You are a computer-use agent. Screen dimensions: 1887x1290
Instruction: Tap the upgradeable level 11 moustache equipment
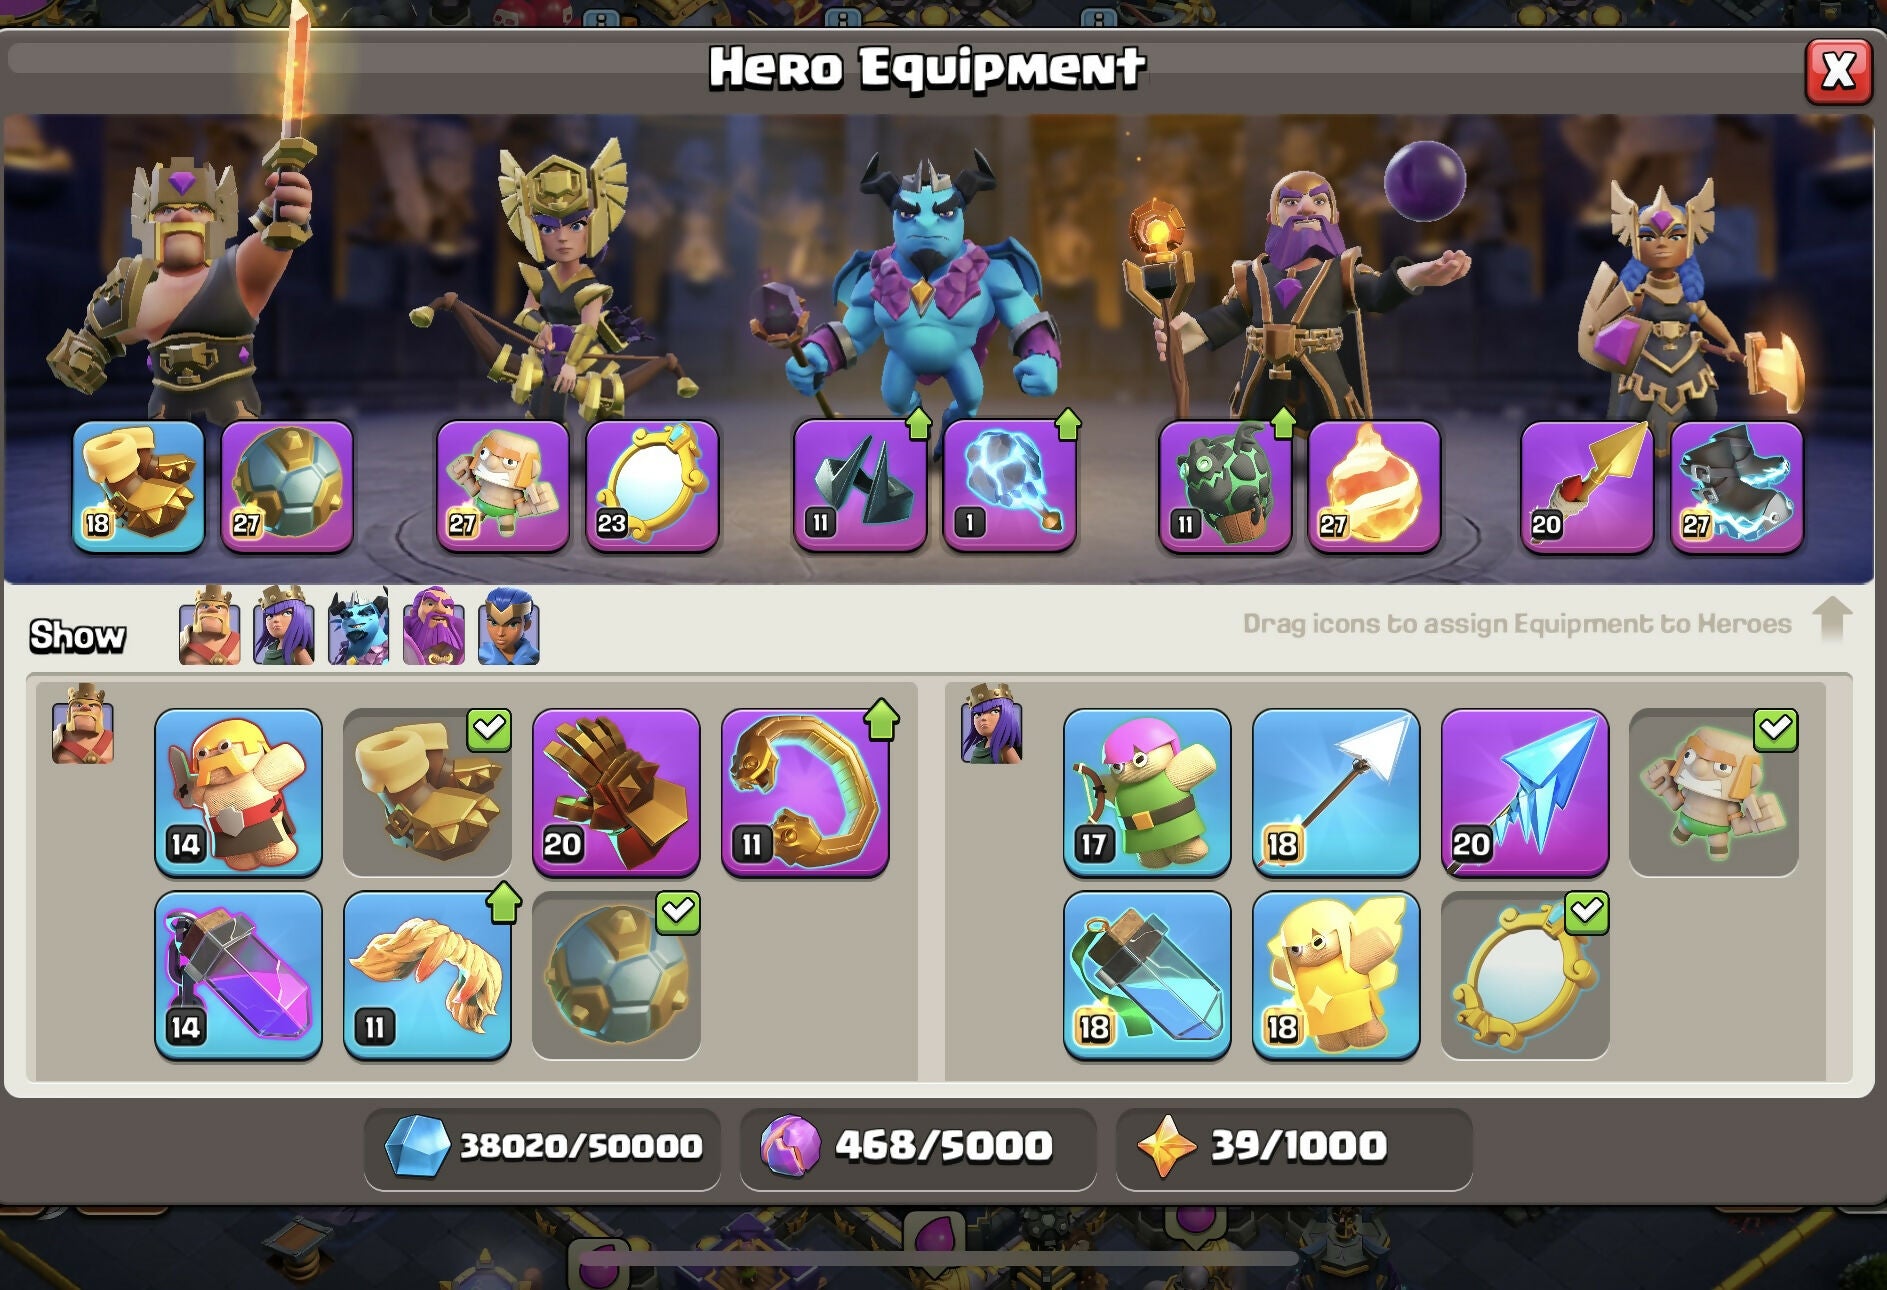coord(427,976)
